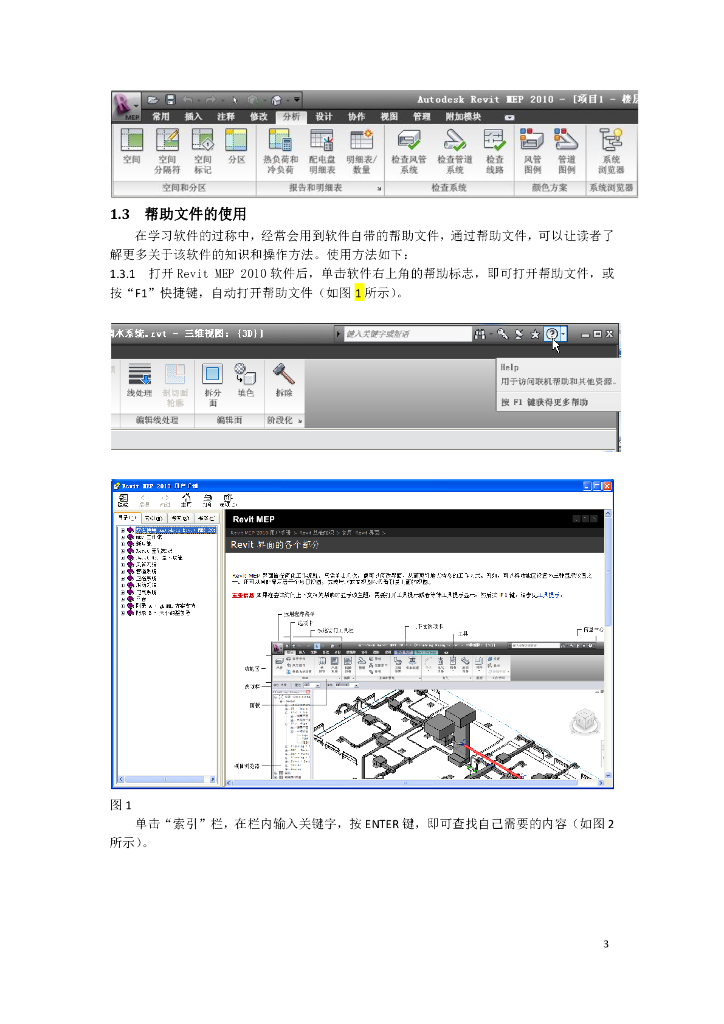Open the 管理 ribbon tab
The width and height of the screenshot is (724, 1024).
tap(422, 116)
